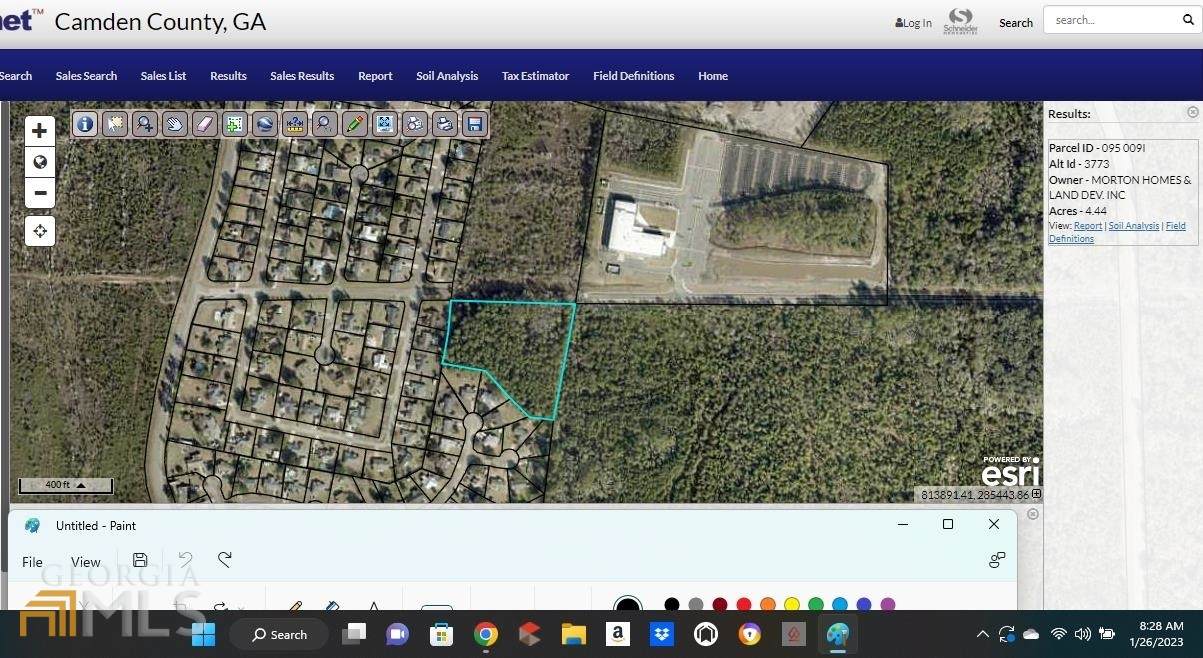Click the Log In link
Viewport: 1203px width, 658px height.
tap(914, 23)
